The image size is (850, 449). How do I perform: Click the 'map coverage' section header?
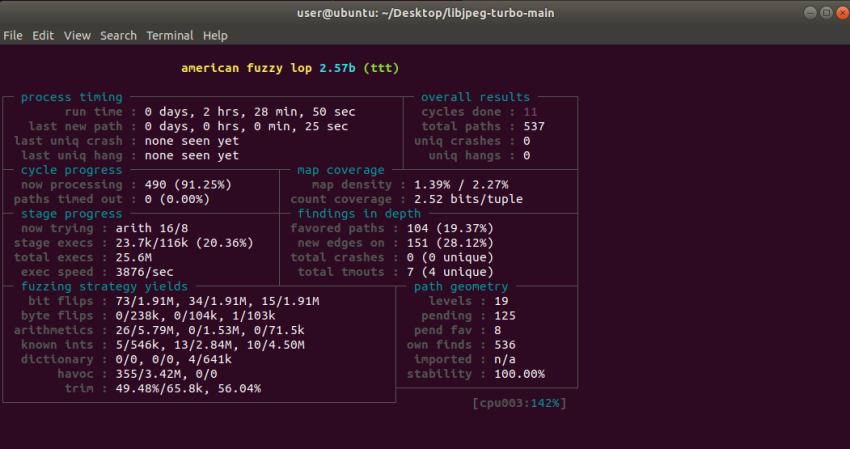point(340,170)
